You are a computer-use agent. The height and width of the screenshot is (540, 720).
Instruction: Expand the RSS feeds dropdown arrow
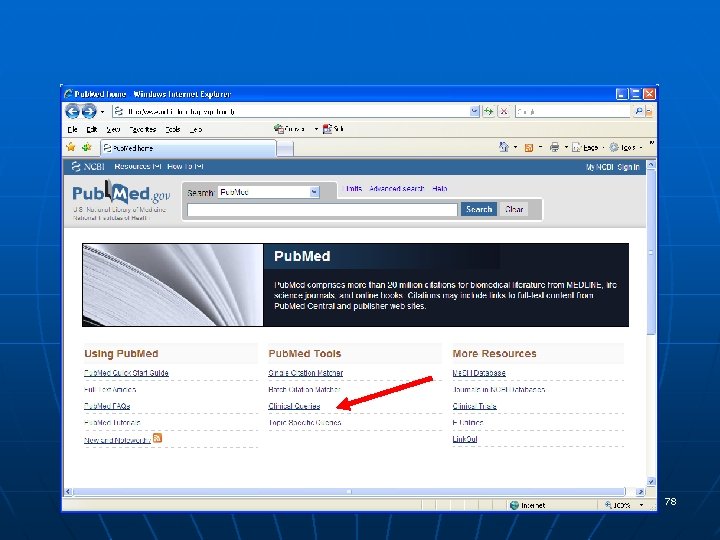(540, 147)
